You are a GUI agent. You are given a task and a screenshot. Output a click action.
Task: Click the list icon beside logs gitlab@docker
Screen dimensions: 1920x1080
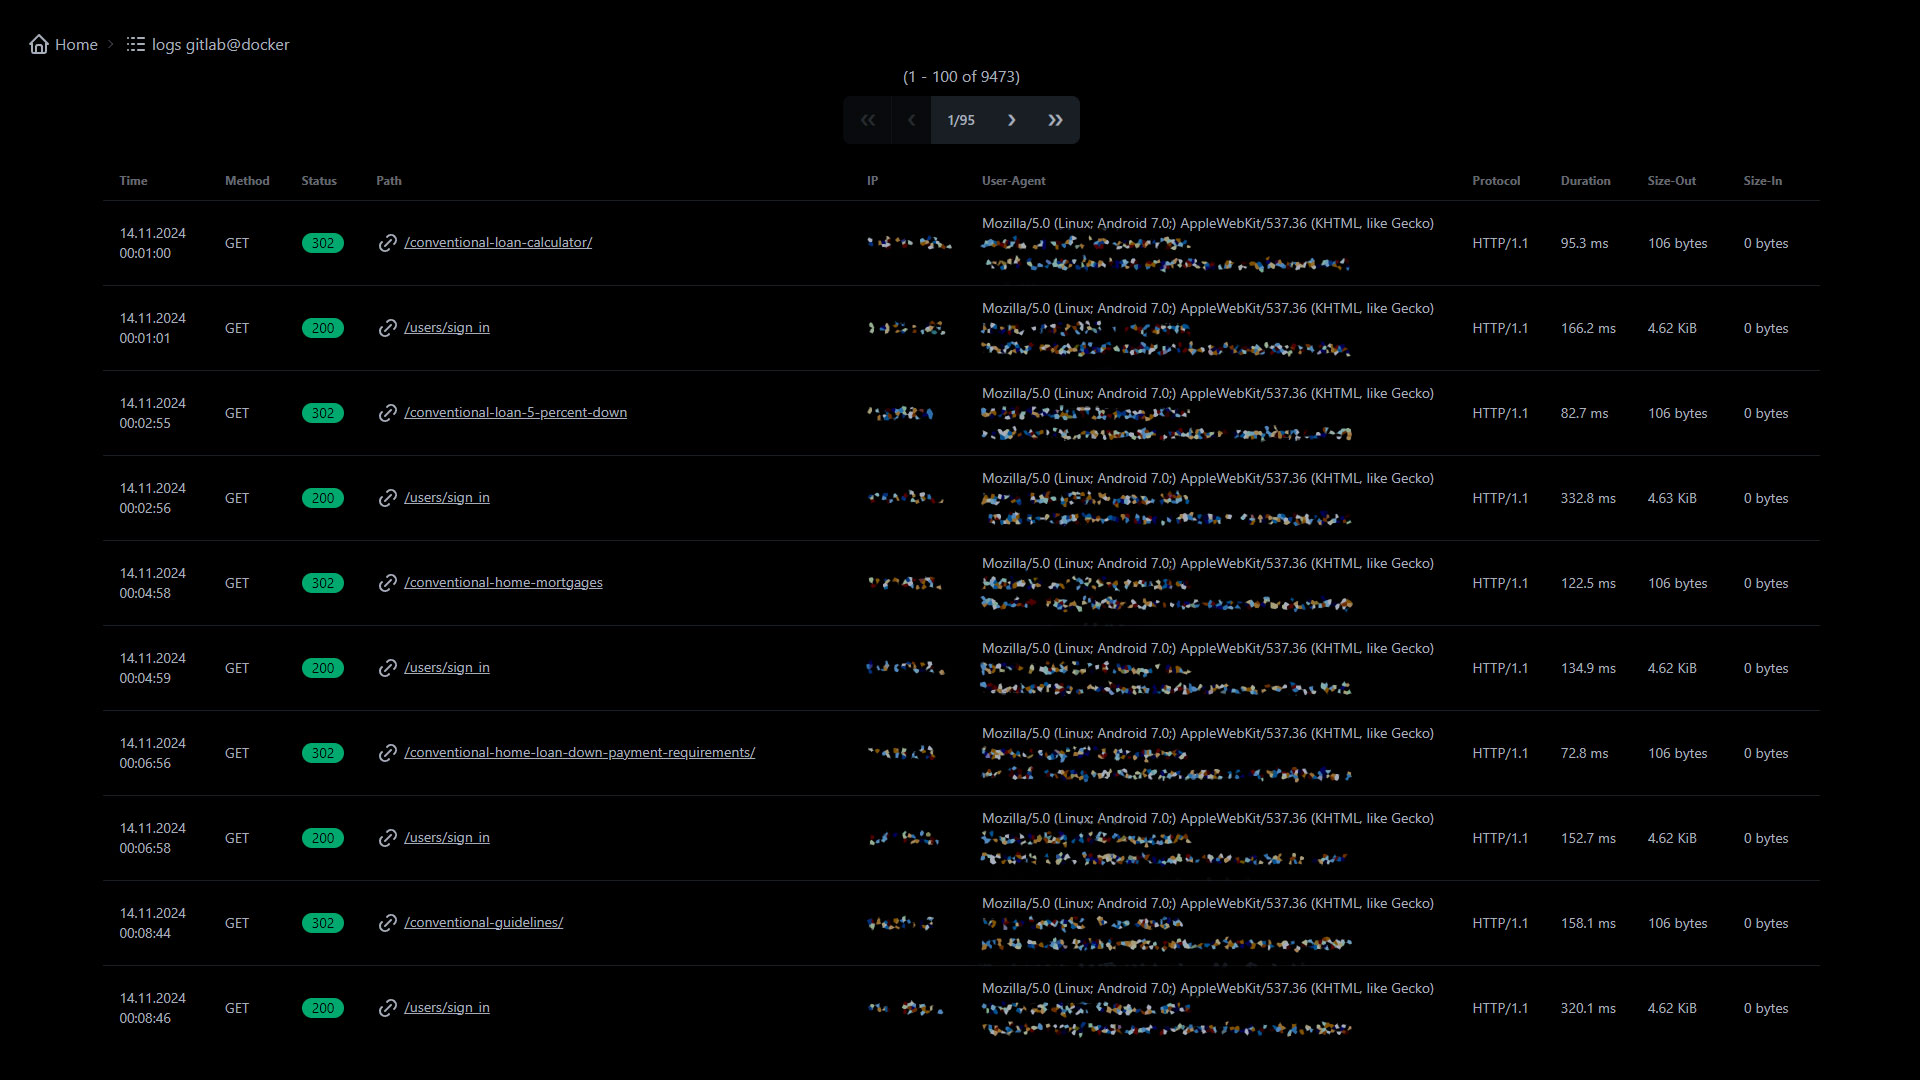(x=135, y=44)
